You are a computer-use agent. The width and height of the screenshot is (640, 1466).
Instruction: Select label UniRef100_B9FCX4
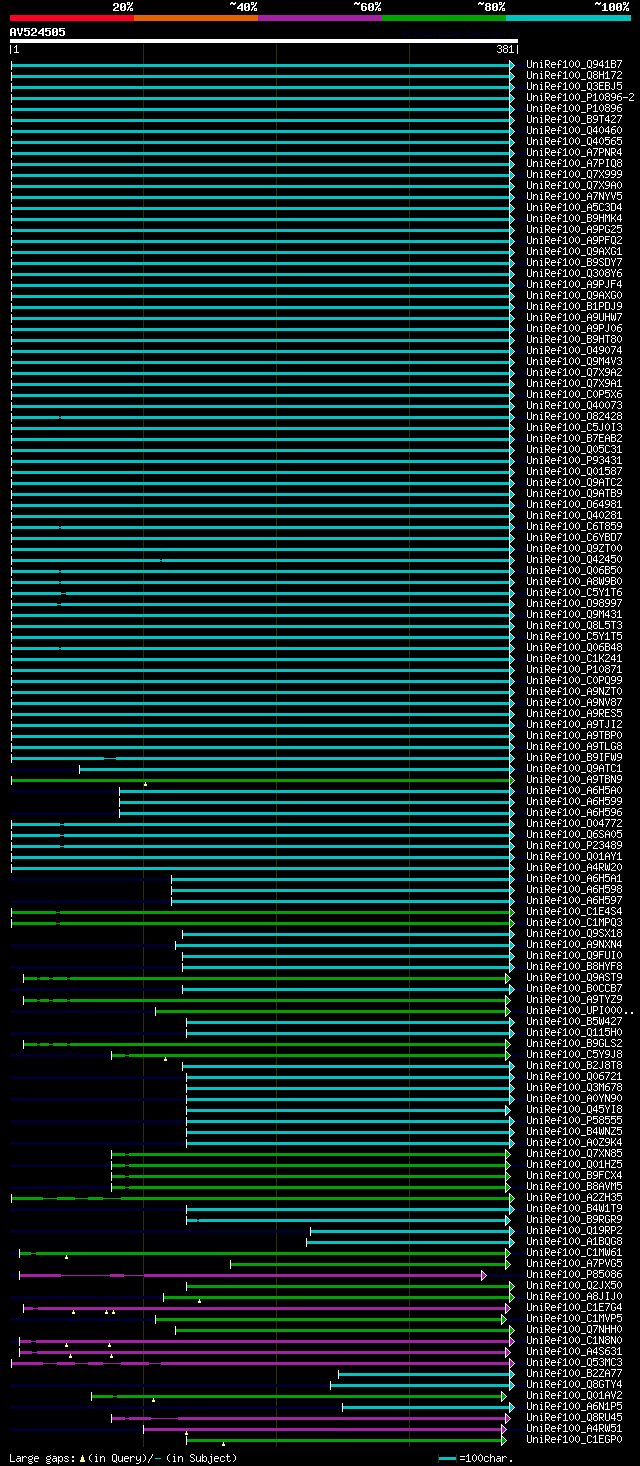click(575, 1175)
